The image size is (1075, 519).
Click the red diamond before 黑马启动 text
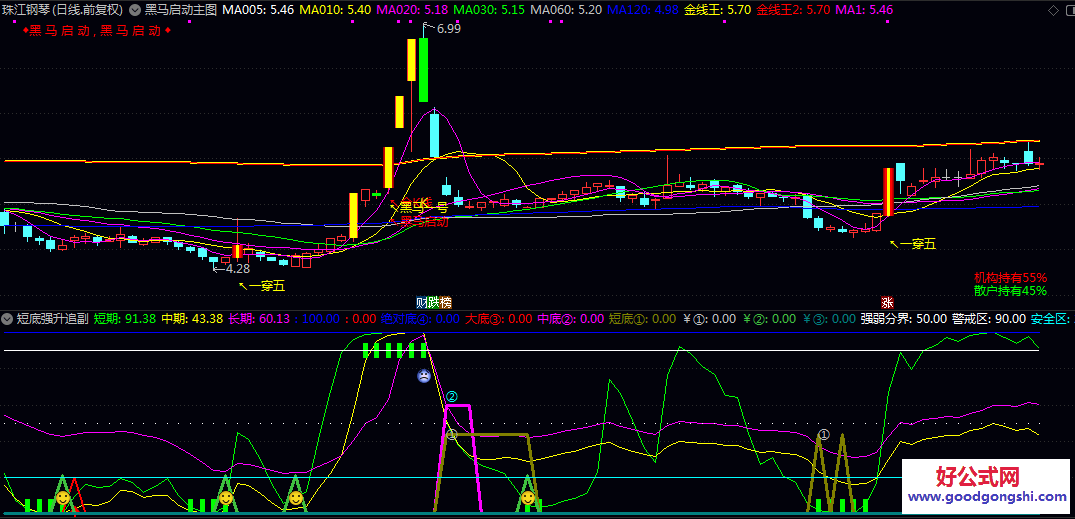pyautogui.click(x=25, y=30)
